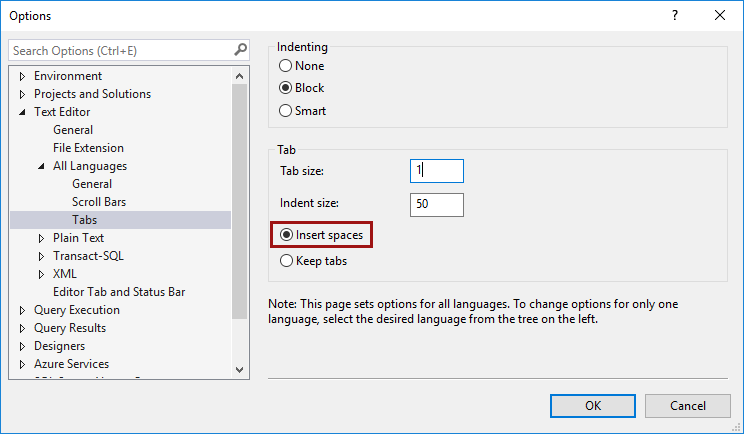Expand the Transact-SQL node
744x434 pixels.
coord(41,256)
